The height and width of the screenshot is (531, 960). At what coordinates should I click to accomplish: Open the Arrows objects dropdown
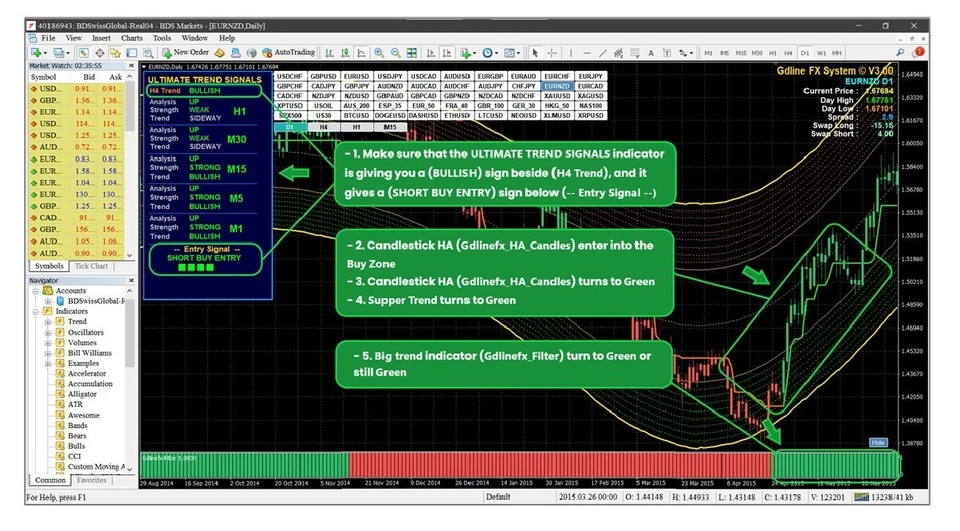(x=691, y=54)
